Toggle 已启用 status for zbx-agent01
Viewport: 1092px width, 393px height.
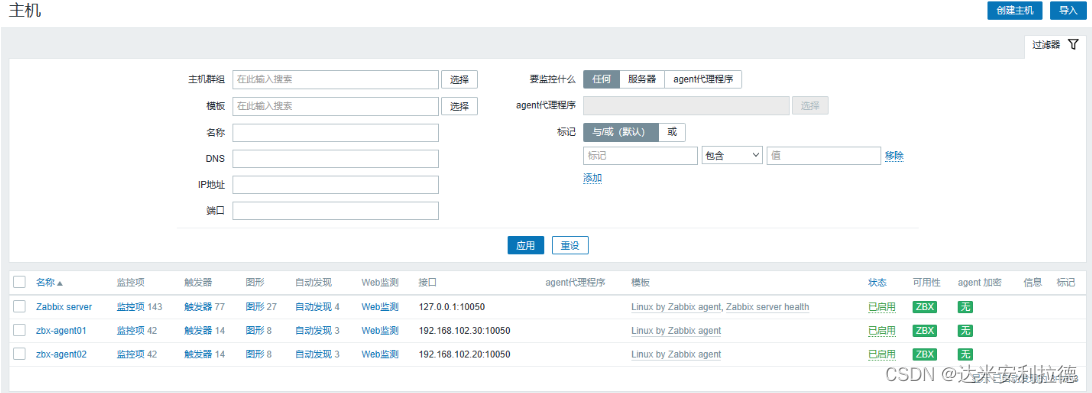tap(882, 330)
